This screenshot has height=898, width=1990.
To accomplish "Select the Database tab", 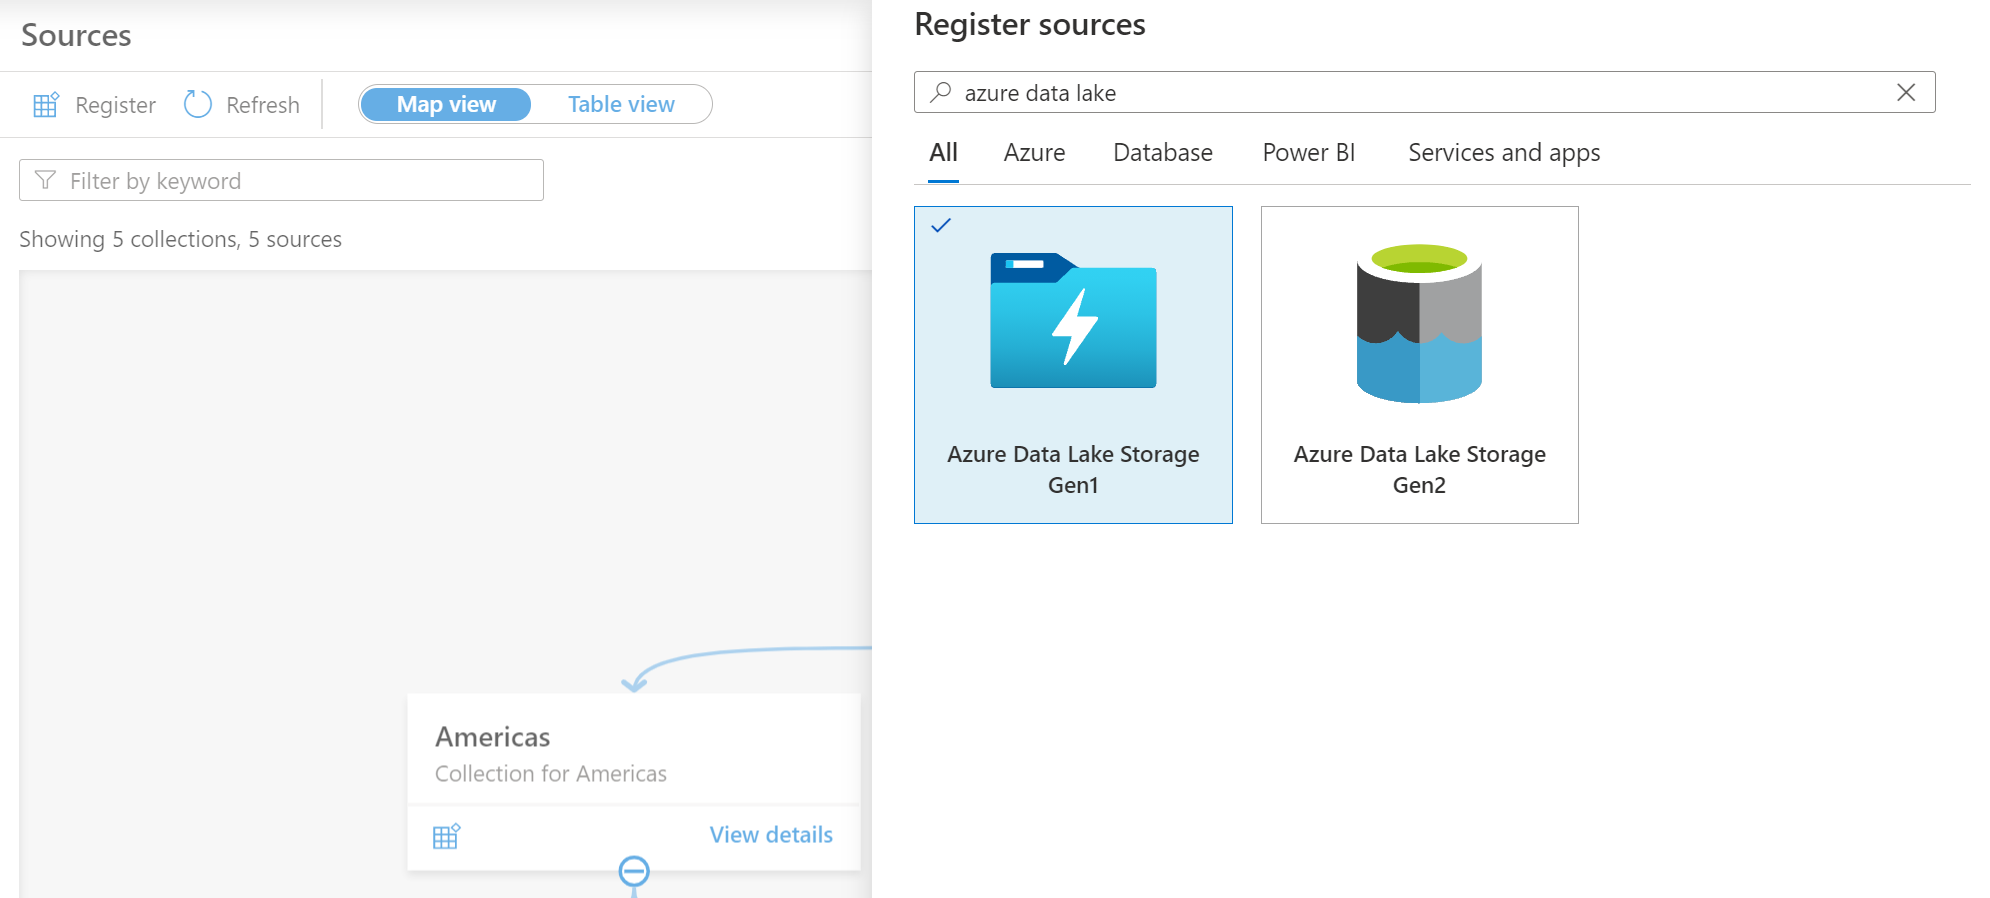I will (x=1162, y=153).
